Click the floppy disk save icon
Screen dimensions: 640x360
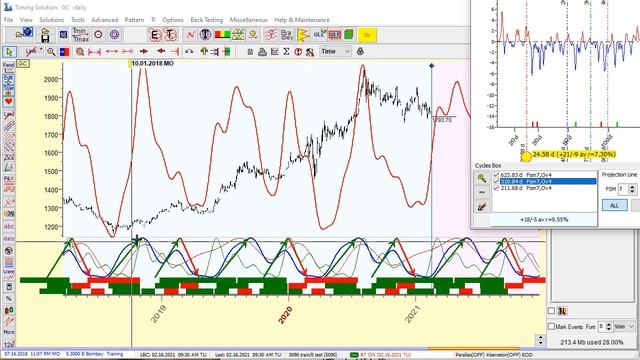[x=45, y=36]
